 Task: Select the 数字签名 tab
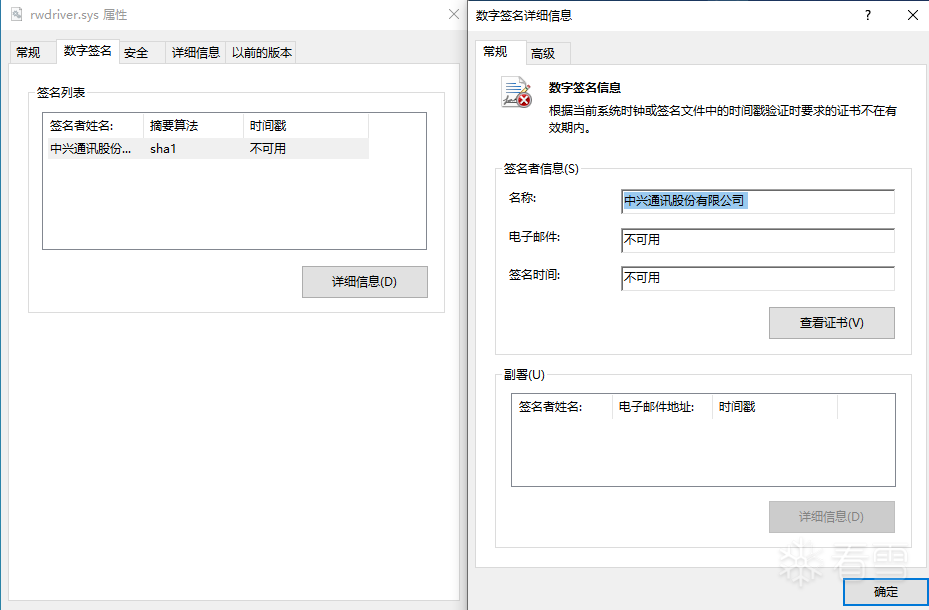click(87, 51)
